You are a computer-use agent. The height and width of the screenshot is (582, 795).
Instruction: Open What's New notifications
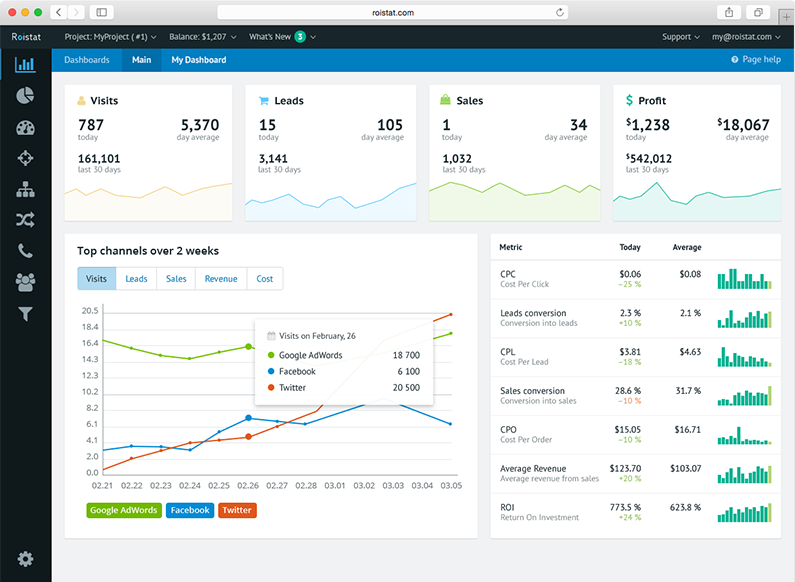[x=281, y=37]
